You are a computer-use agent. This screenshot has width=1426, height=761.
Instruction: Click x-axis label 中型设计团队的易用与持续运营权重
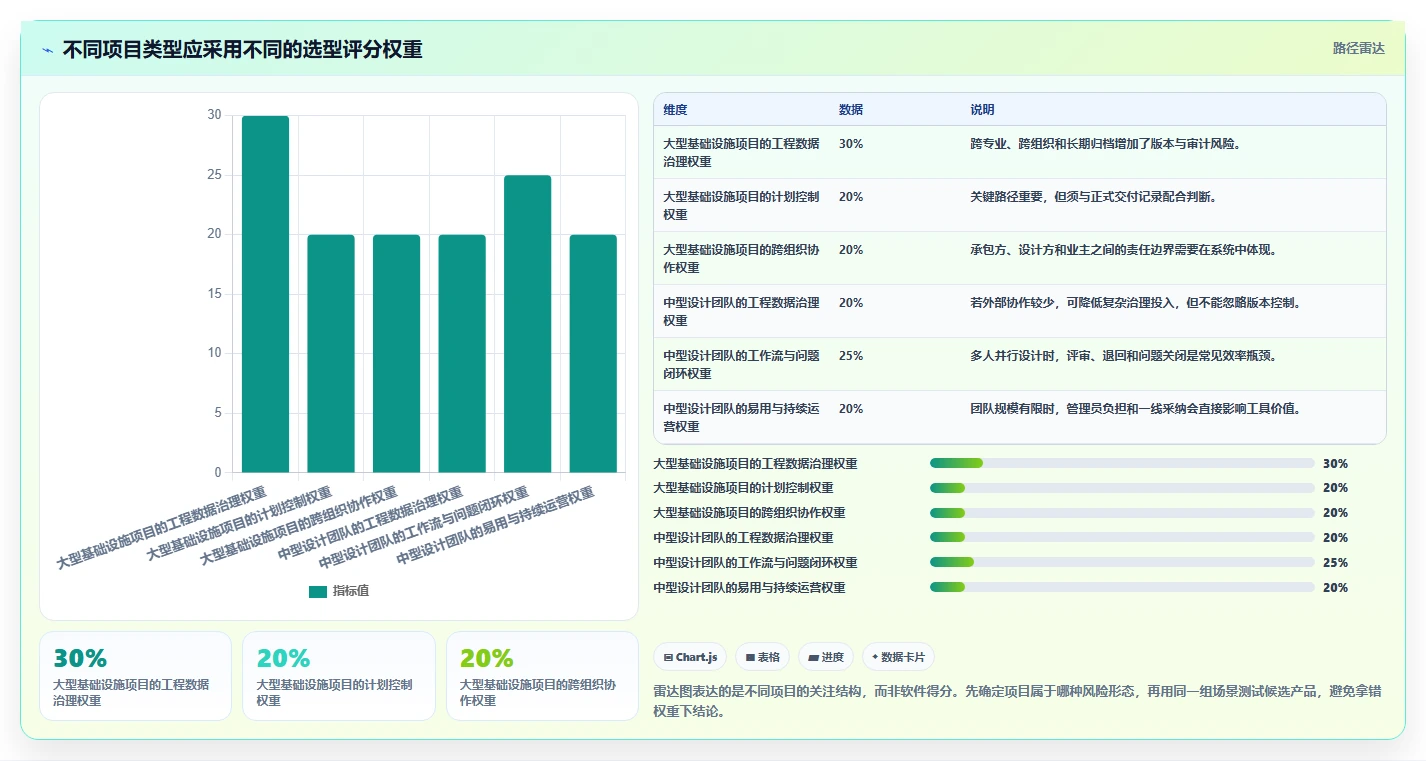(x=496, y=524)
